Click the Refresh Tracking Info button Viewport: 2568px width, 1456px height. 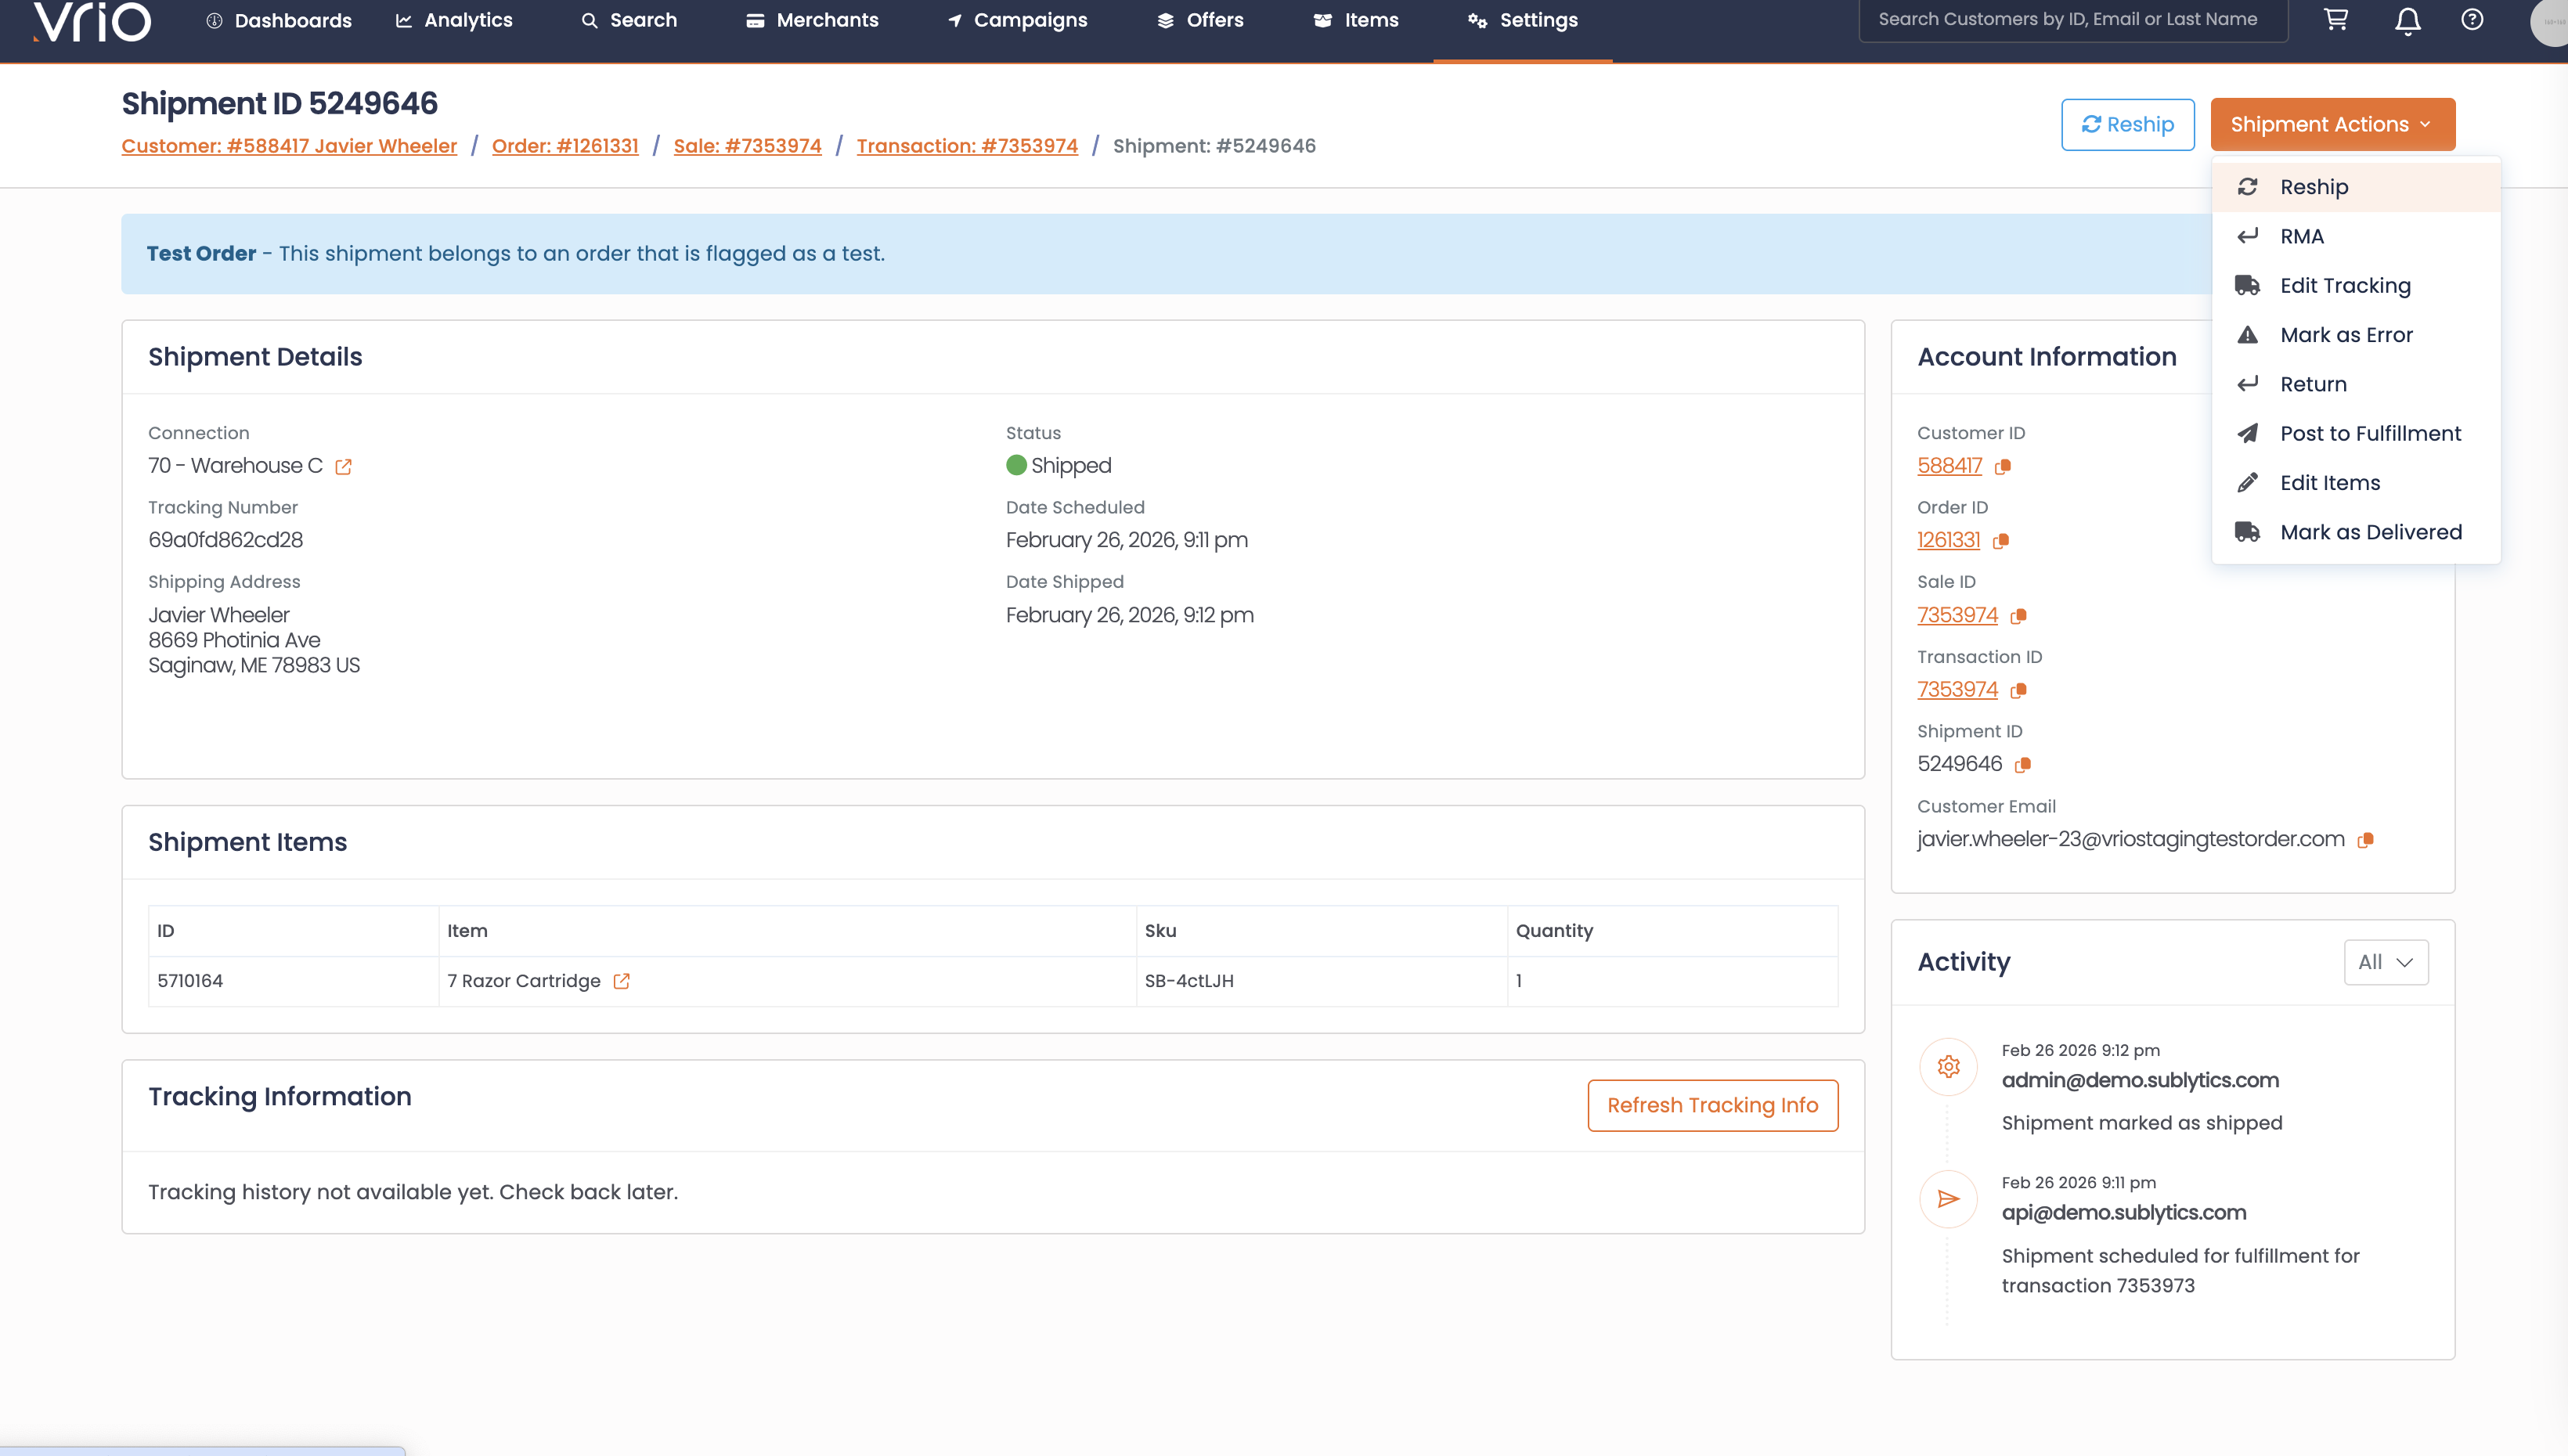[1712, 1105]
